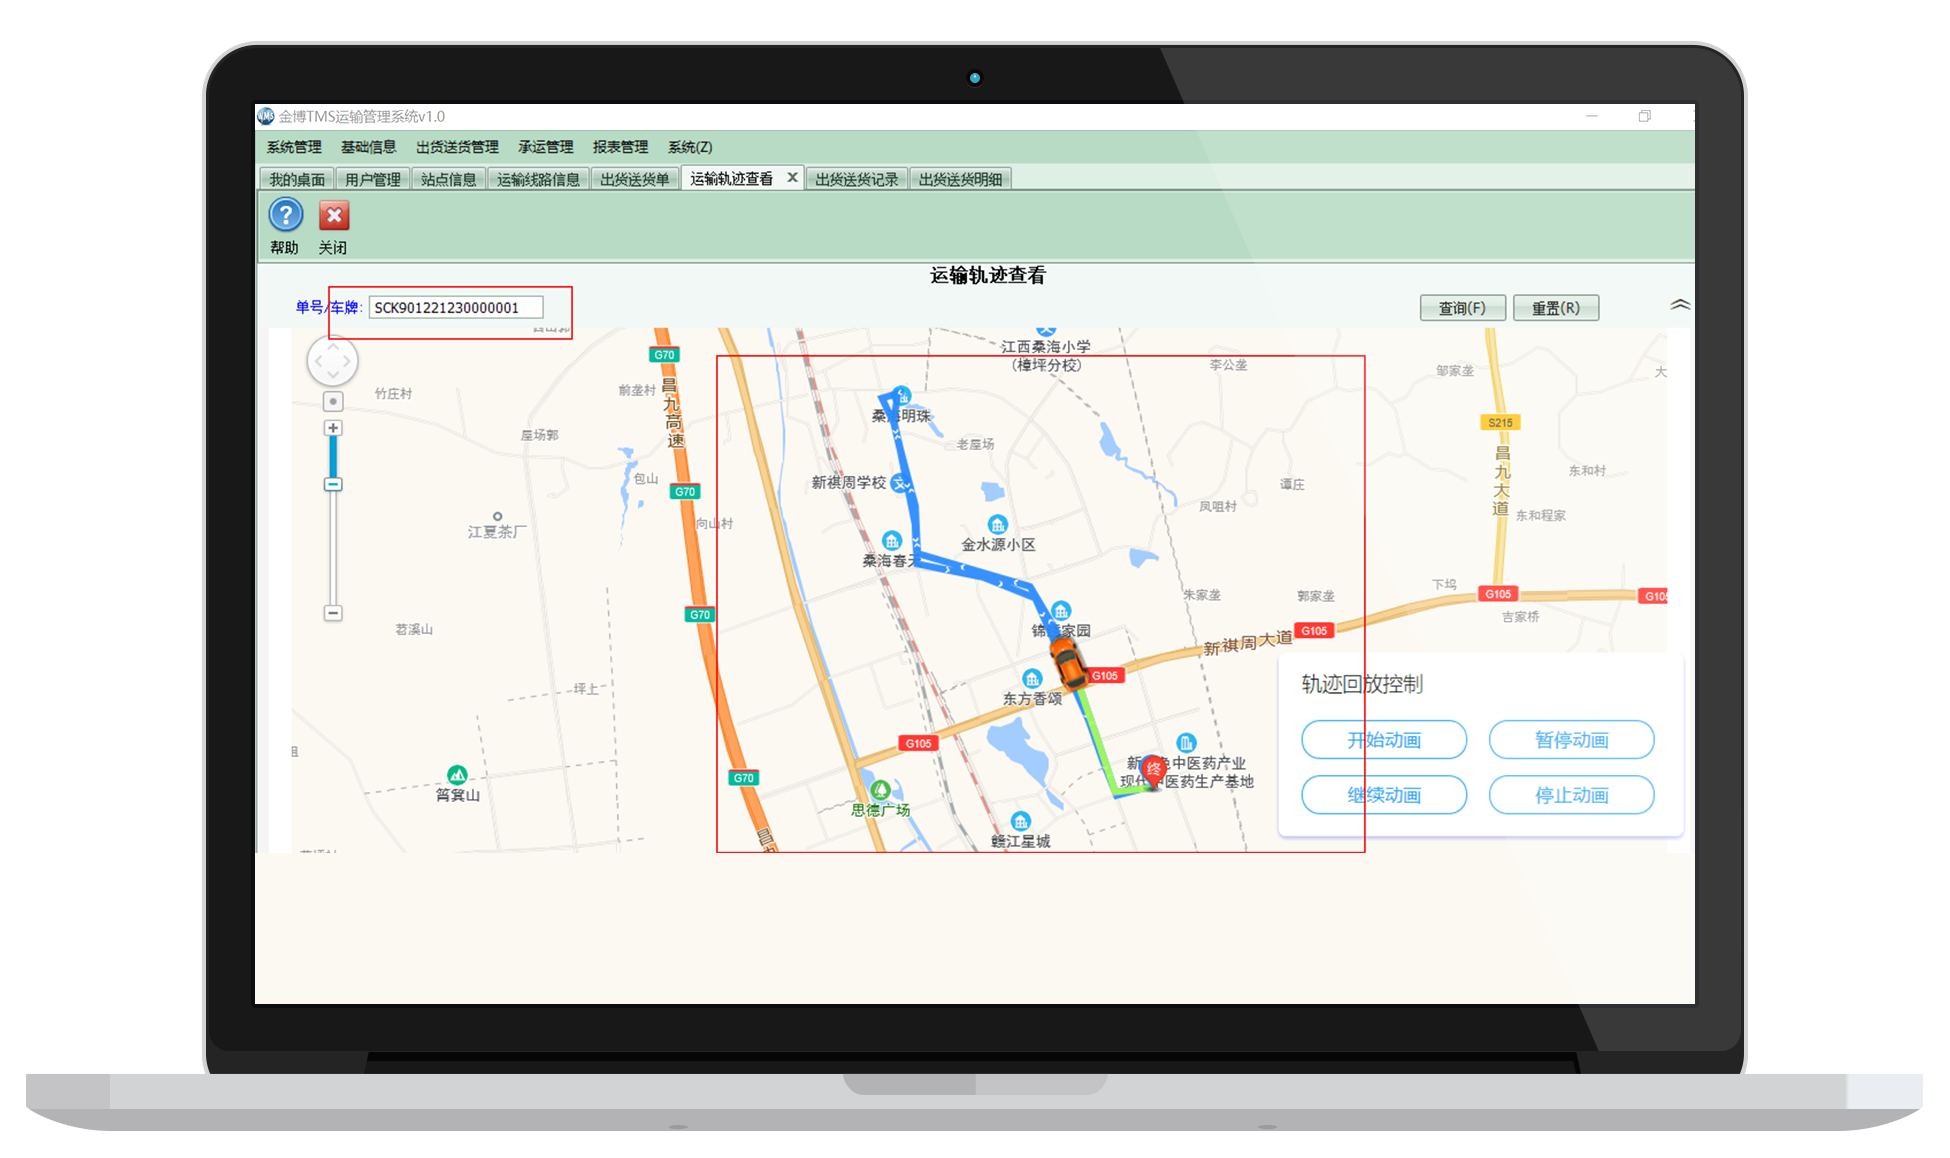Close the 运输轨迹查看 tab with X

(792, 177)
